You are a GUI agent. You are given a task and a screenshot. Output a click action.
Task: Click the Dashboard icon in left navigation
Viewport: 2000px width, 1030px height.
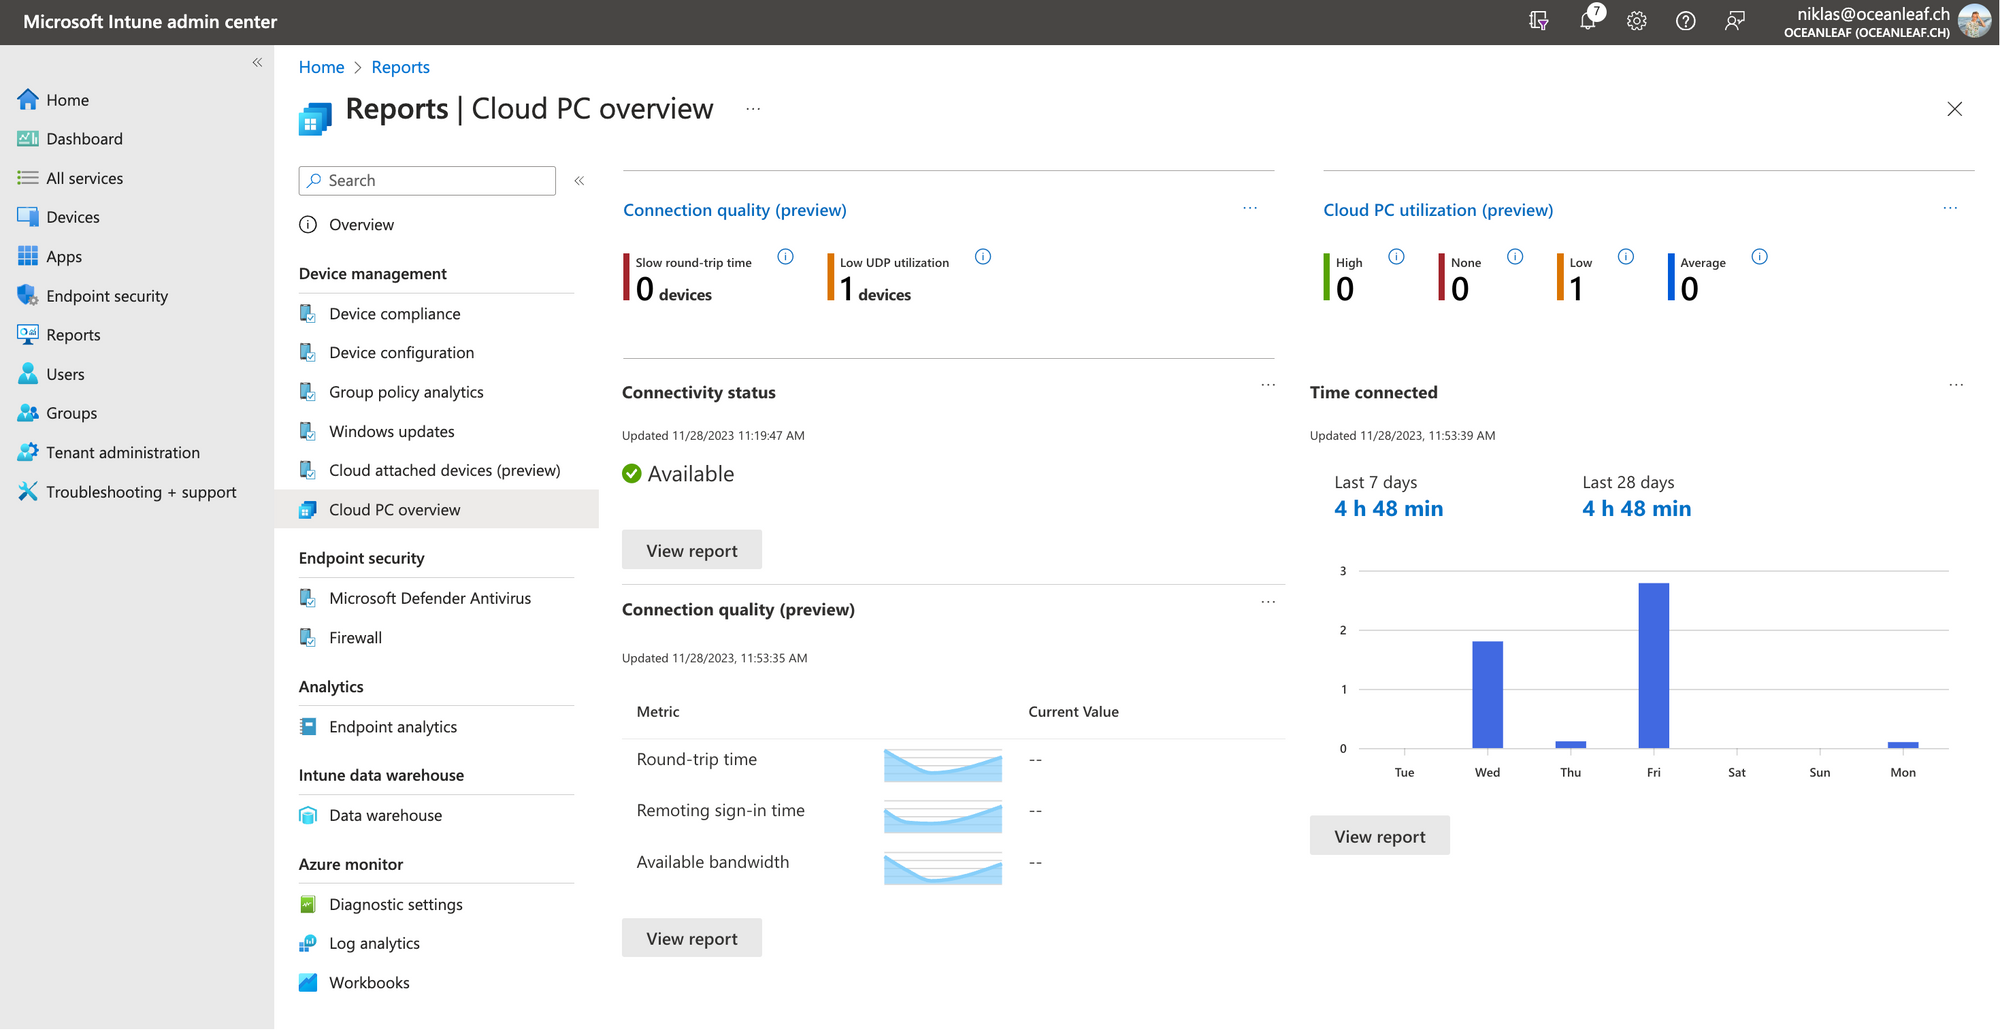[x=28, y=139]
